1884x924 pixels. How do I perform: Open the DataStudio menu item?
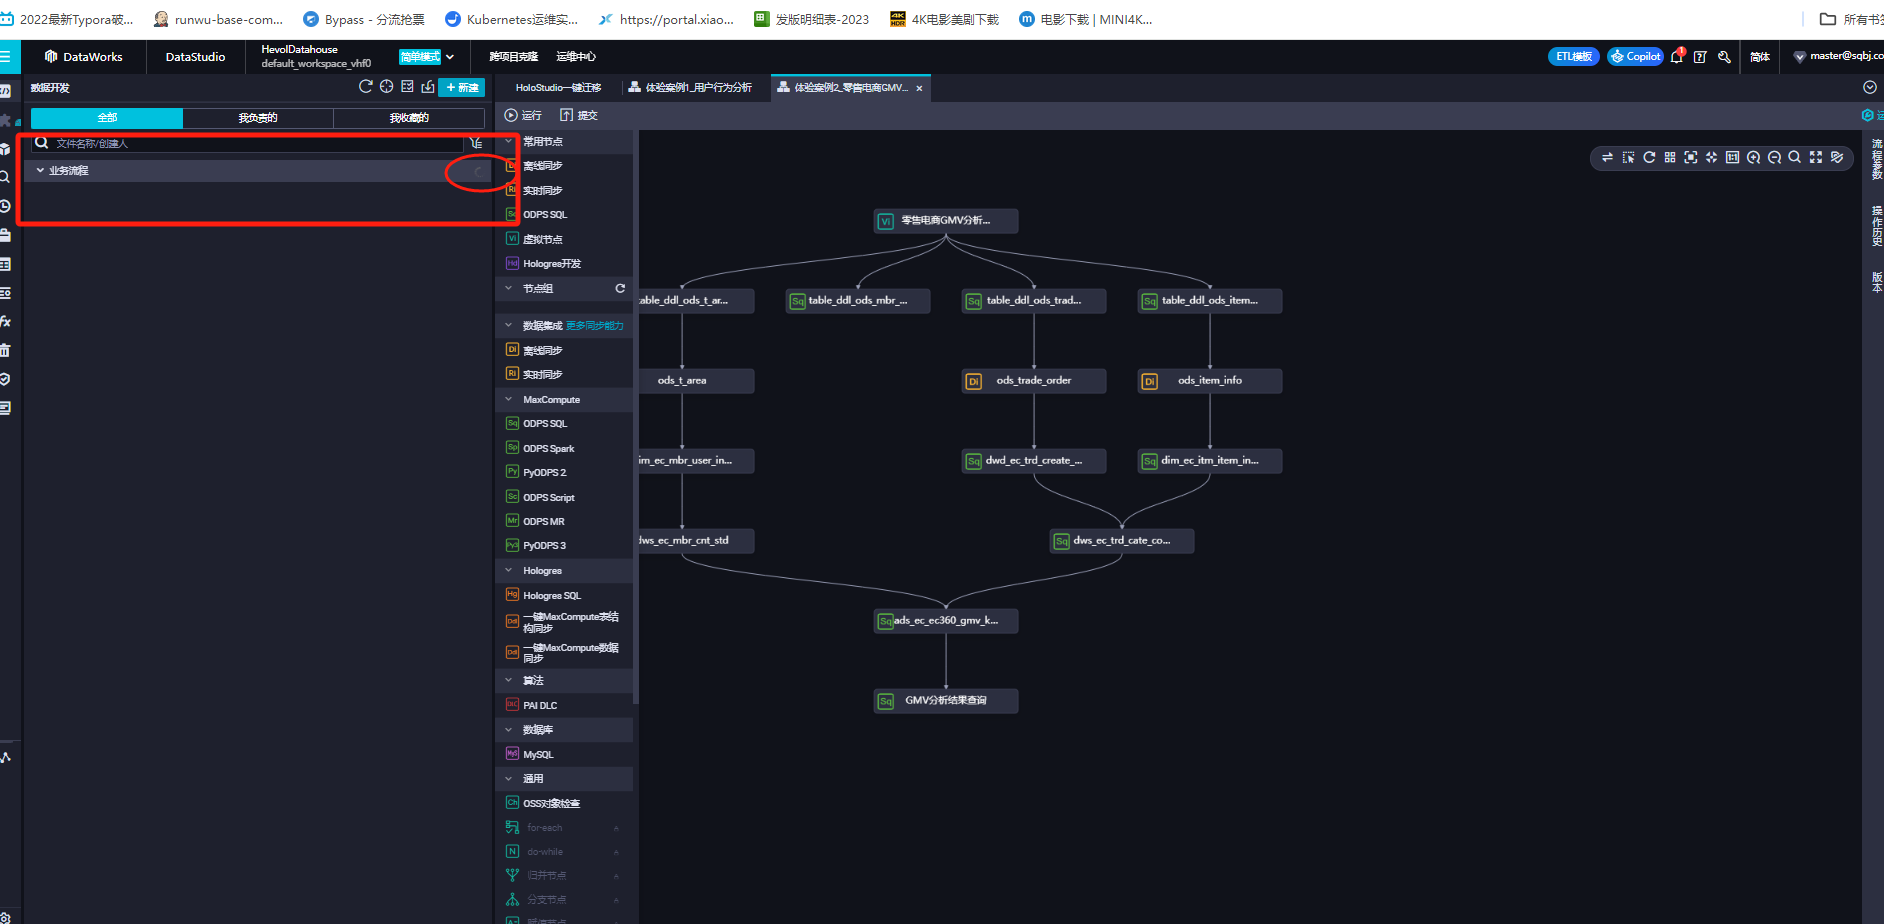click(195, 57)
